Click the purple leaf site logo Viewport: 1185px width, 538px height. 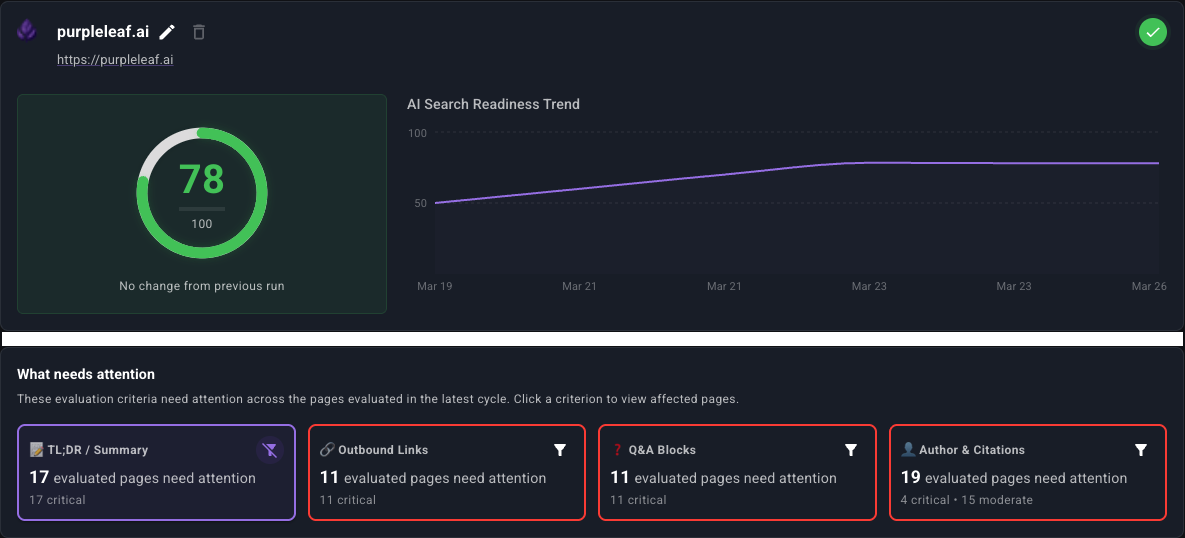point(26,31)
